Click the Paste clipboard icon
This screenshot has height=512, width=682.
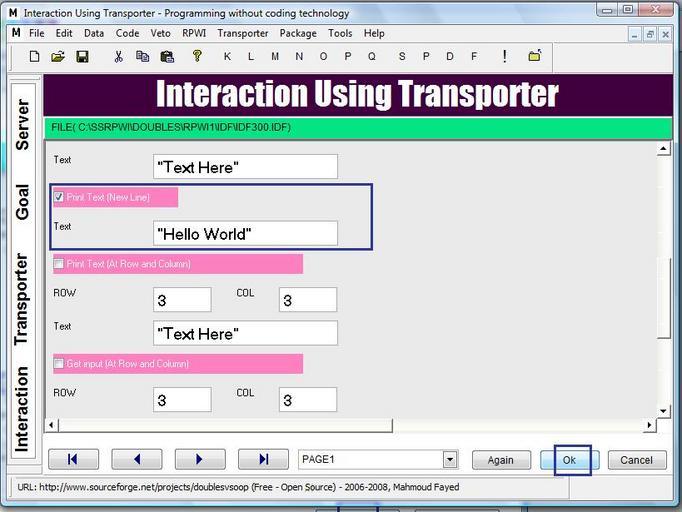click(166, 57)
